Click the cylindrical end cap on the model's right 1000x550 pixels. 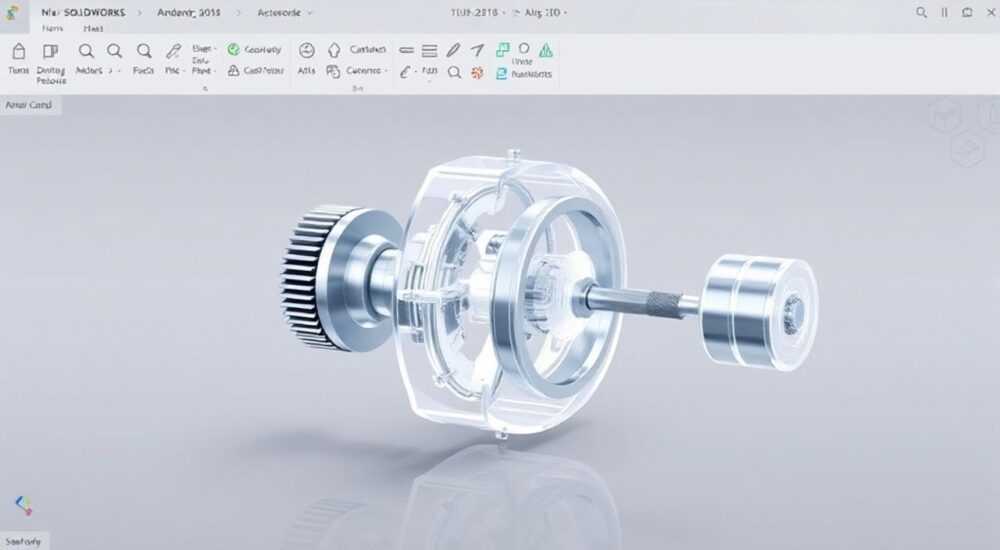click(x=759, y=311)
